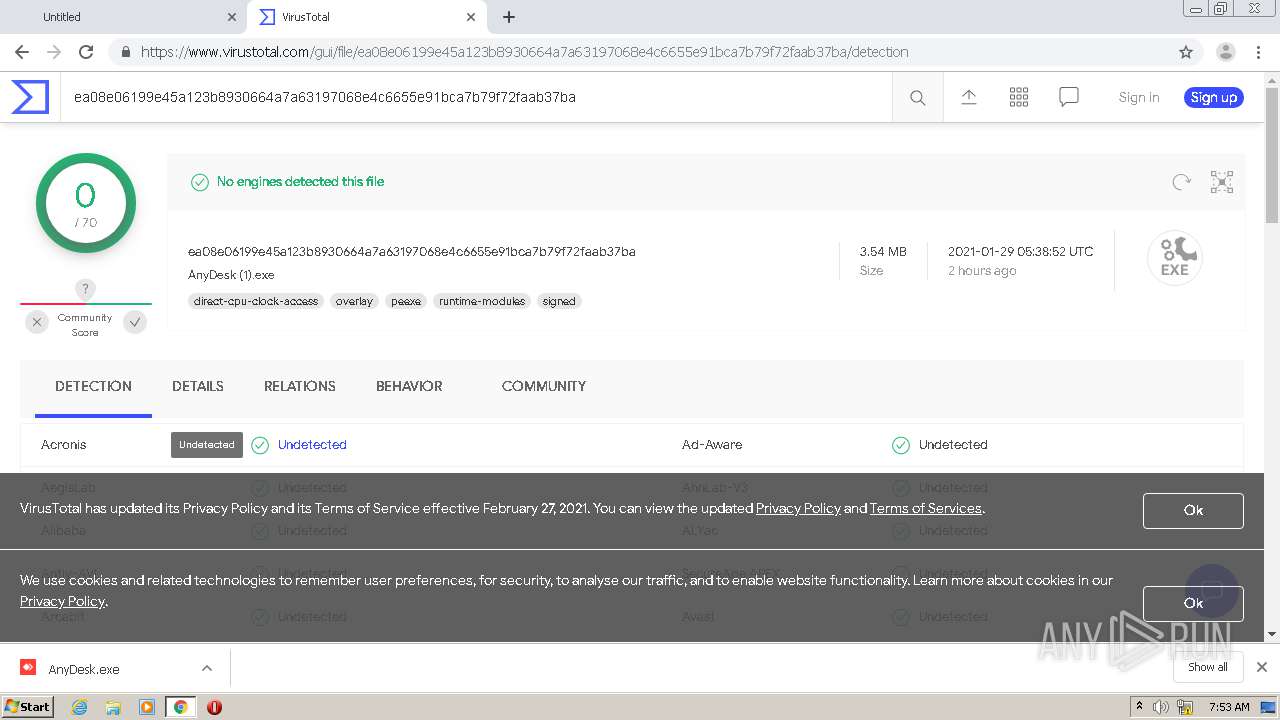1280x720 pixels.
Task: Open the RELATIONS tab
Action: (300, 386)
